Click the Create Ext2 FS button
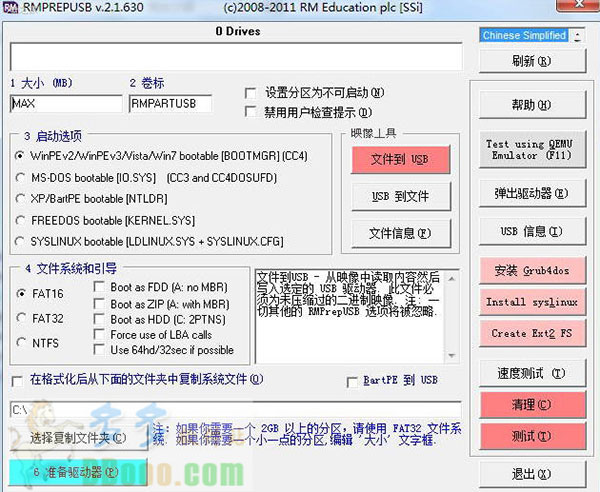 [532, 333]
